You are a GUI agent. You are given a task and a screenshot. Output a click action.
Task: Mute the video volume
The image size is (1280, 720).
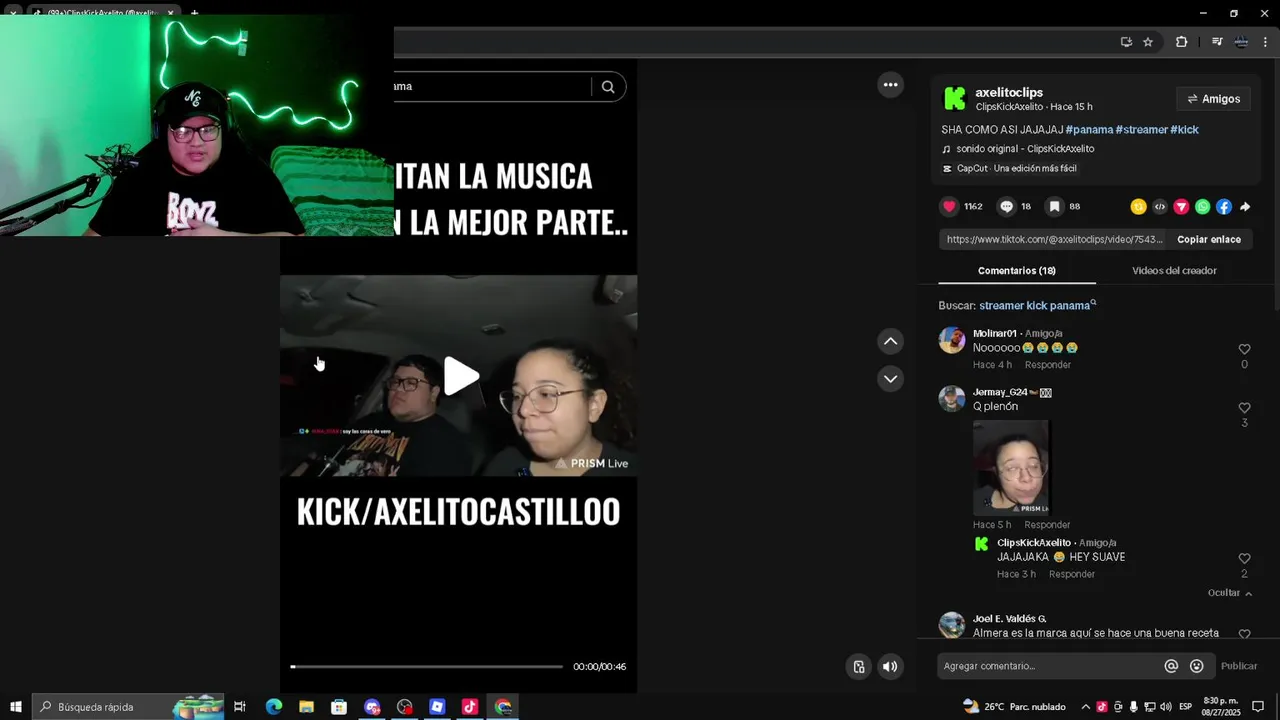(890, 667)
